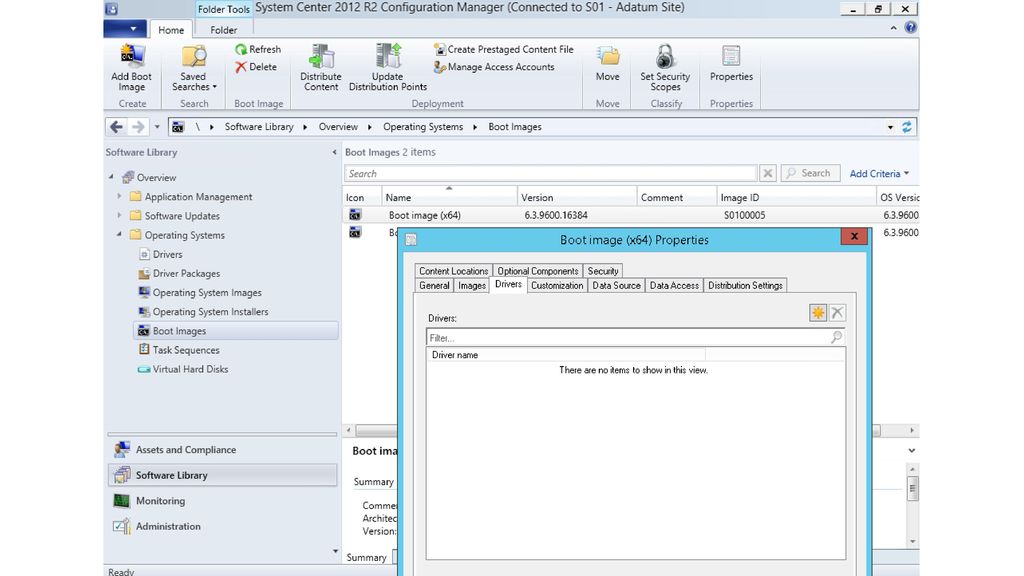Close the Boot image Properties dialog

coord(854,236)
